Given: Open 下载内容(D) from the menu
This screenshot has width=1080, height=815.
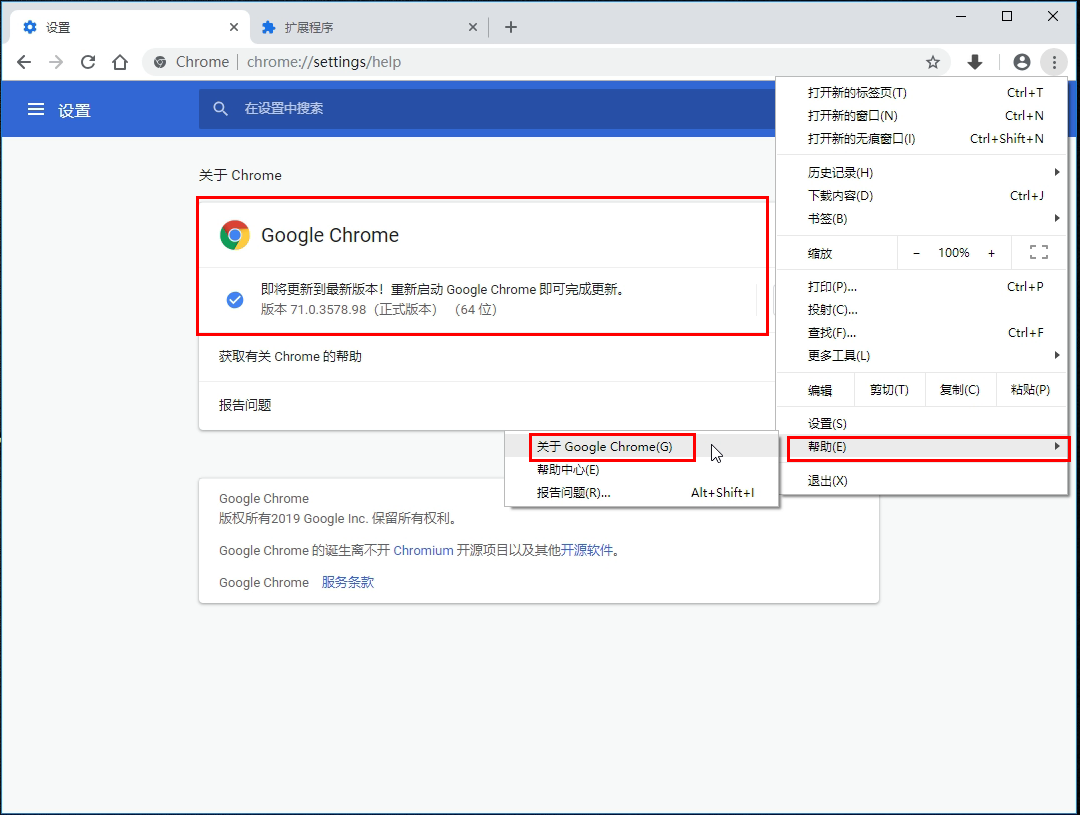Looking at the screenshot, I should coord(922,196).
